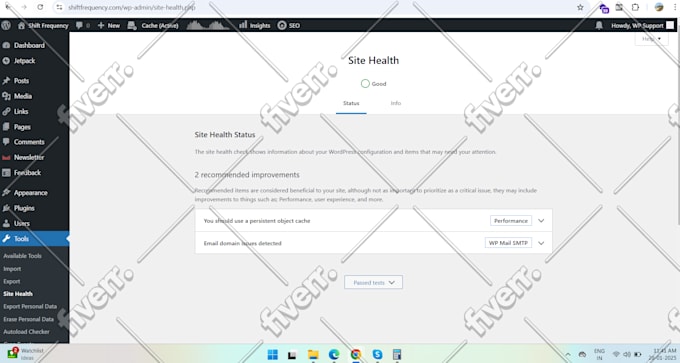Image resolution: width=680 pixels, height=363 pixels.
Task: Go forward in browser history
Action: pos(24,7)
